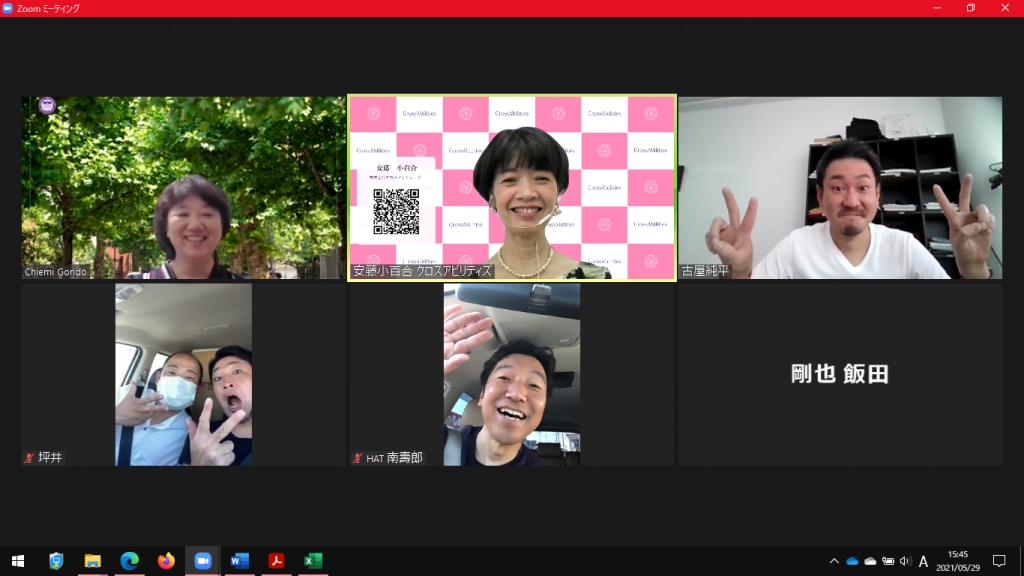Select the 剛也 飯田 participant tile
The width and height of the screenshot is (1024, 576).
tap(840, 374)
